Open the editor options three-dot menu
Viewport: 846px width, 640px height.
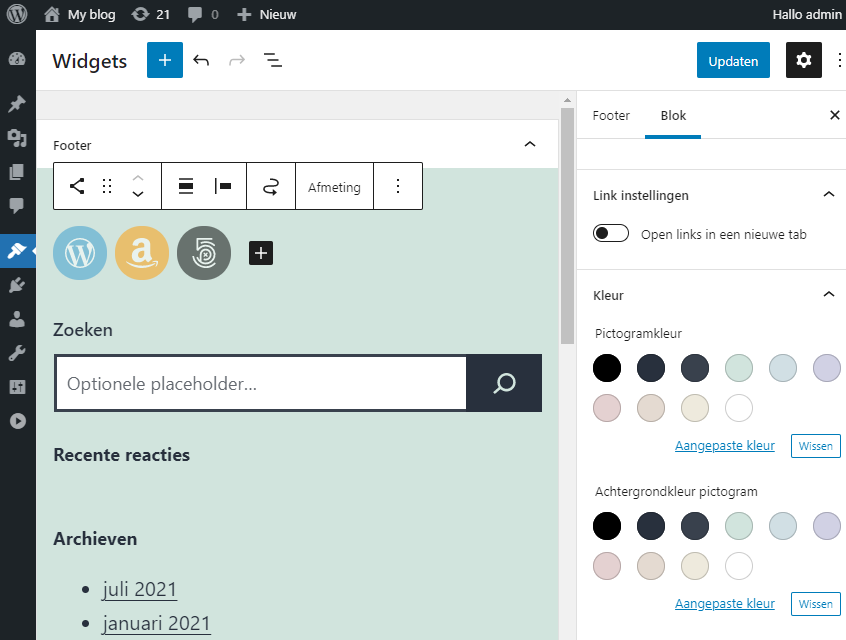839,60
